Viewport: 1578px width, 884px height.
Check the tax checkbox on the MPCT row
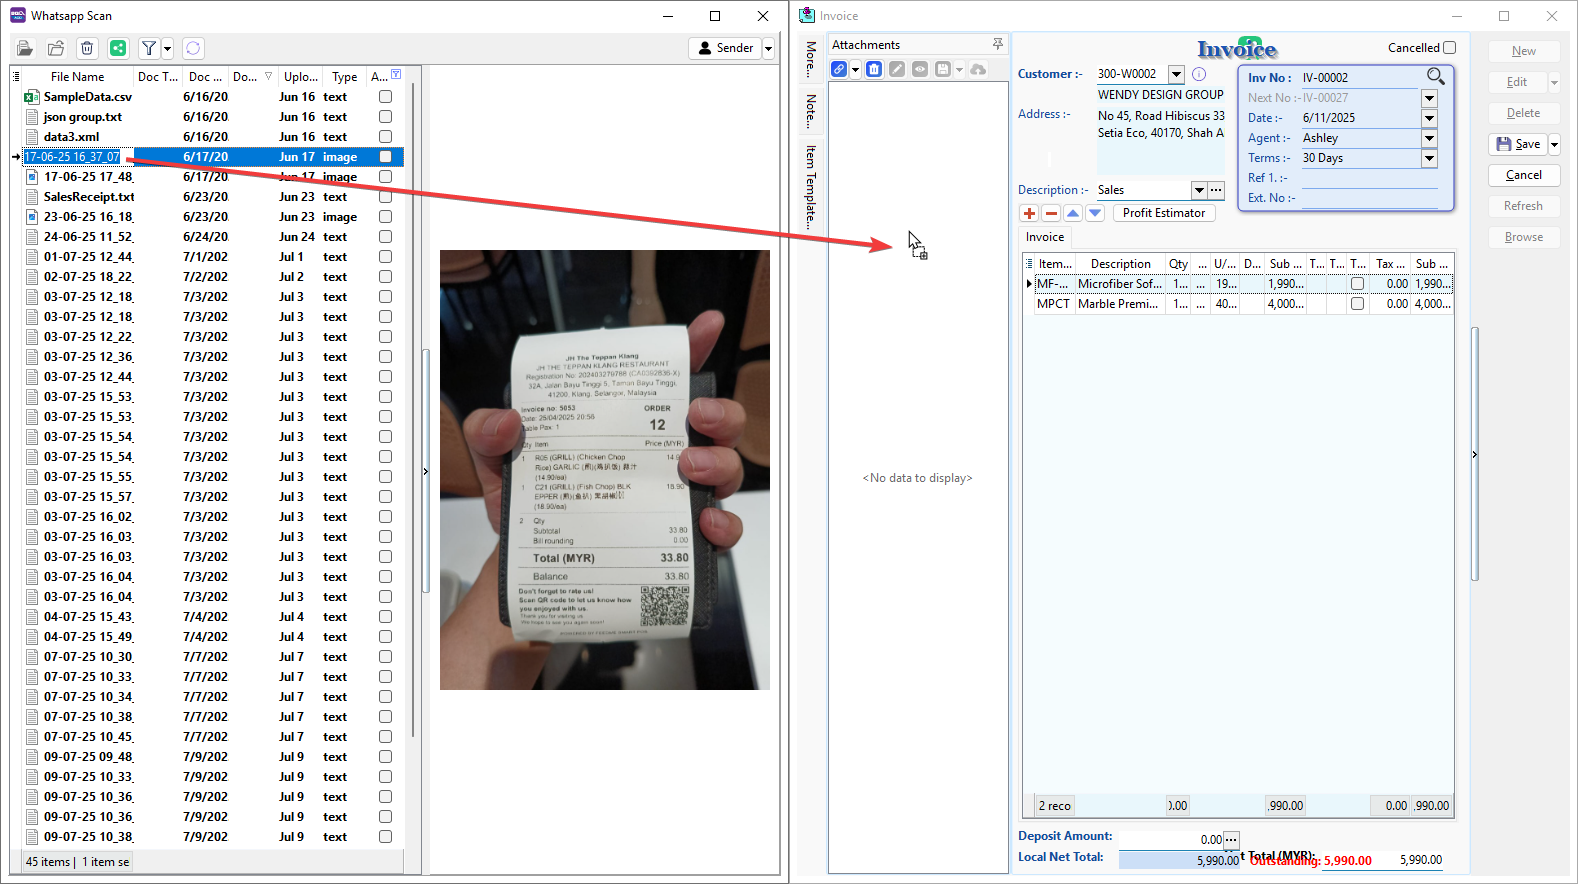click(1357, 304)
